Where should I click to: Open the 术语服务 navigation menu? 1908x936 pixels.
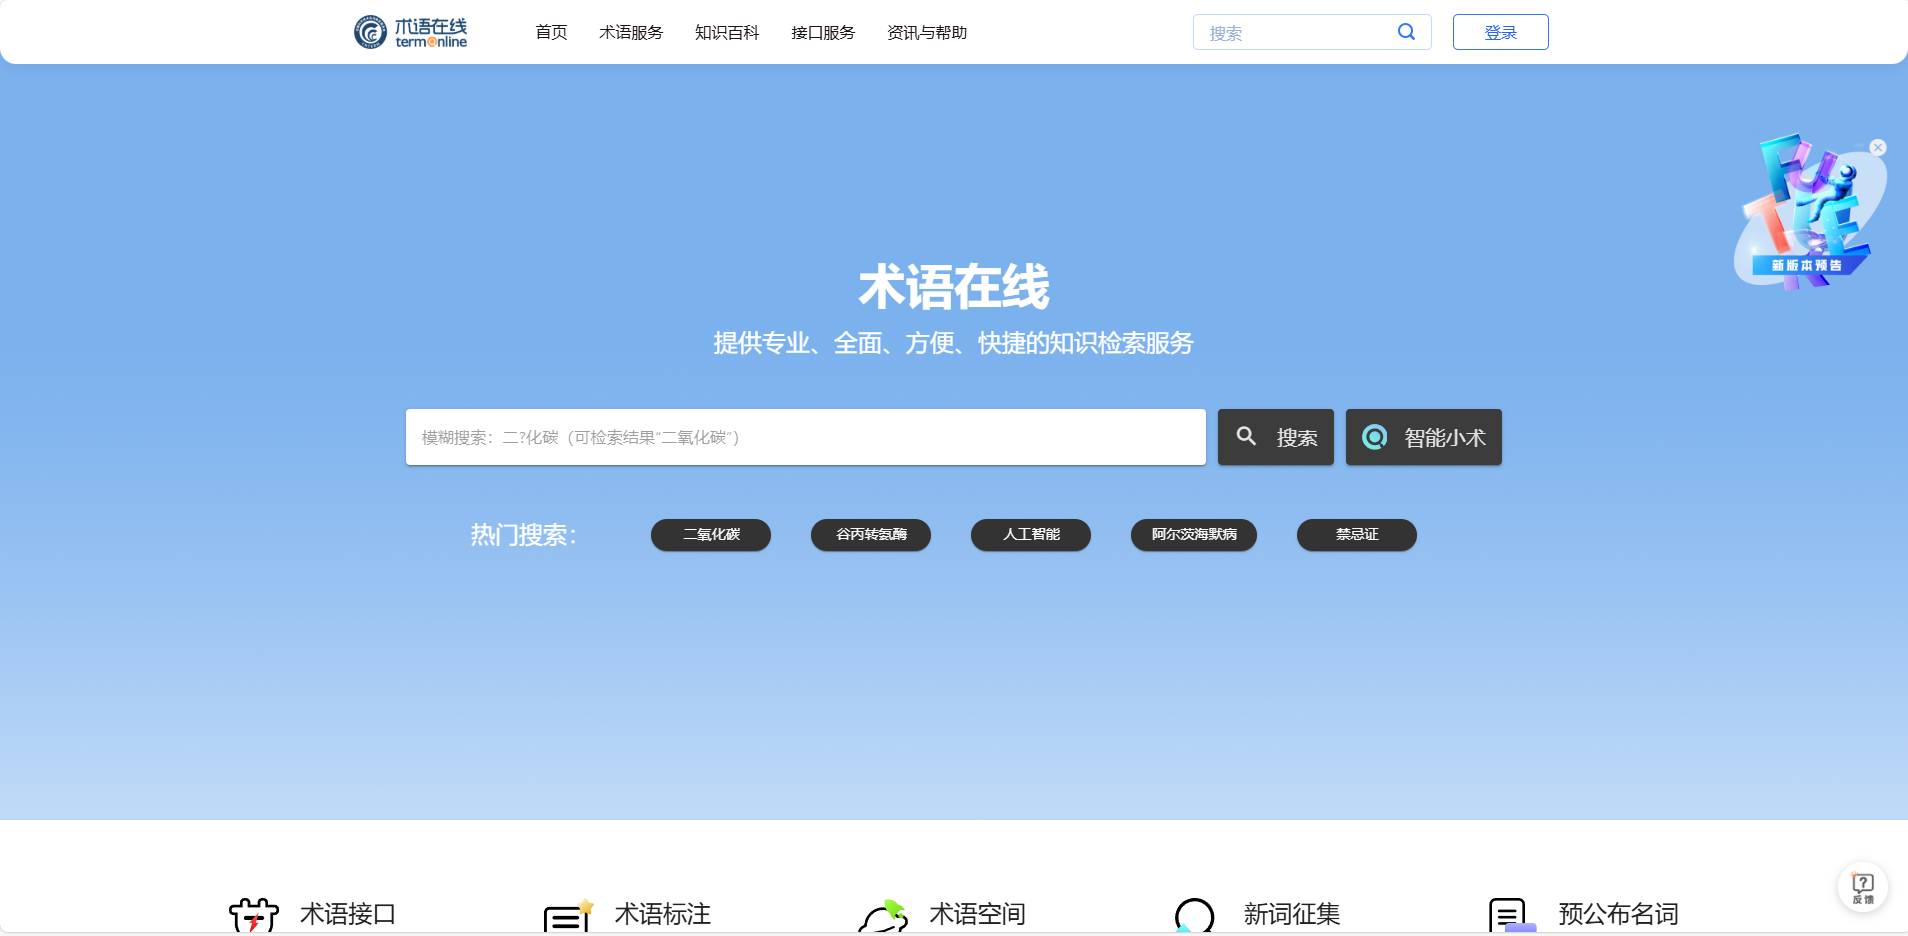tap(631, 33)
